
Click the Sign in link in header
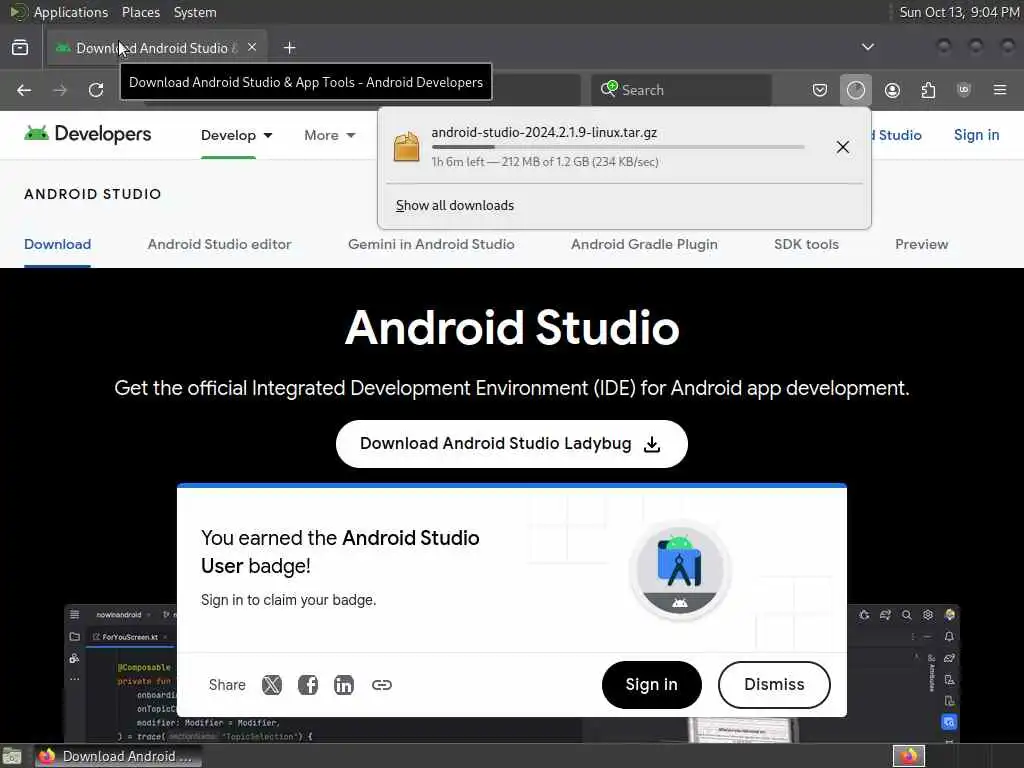(976, 135)
